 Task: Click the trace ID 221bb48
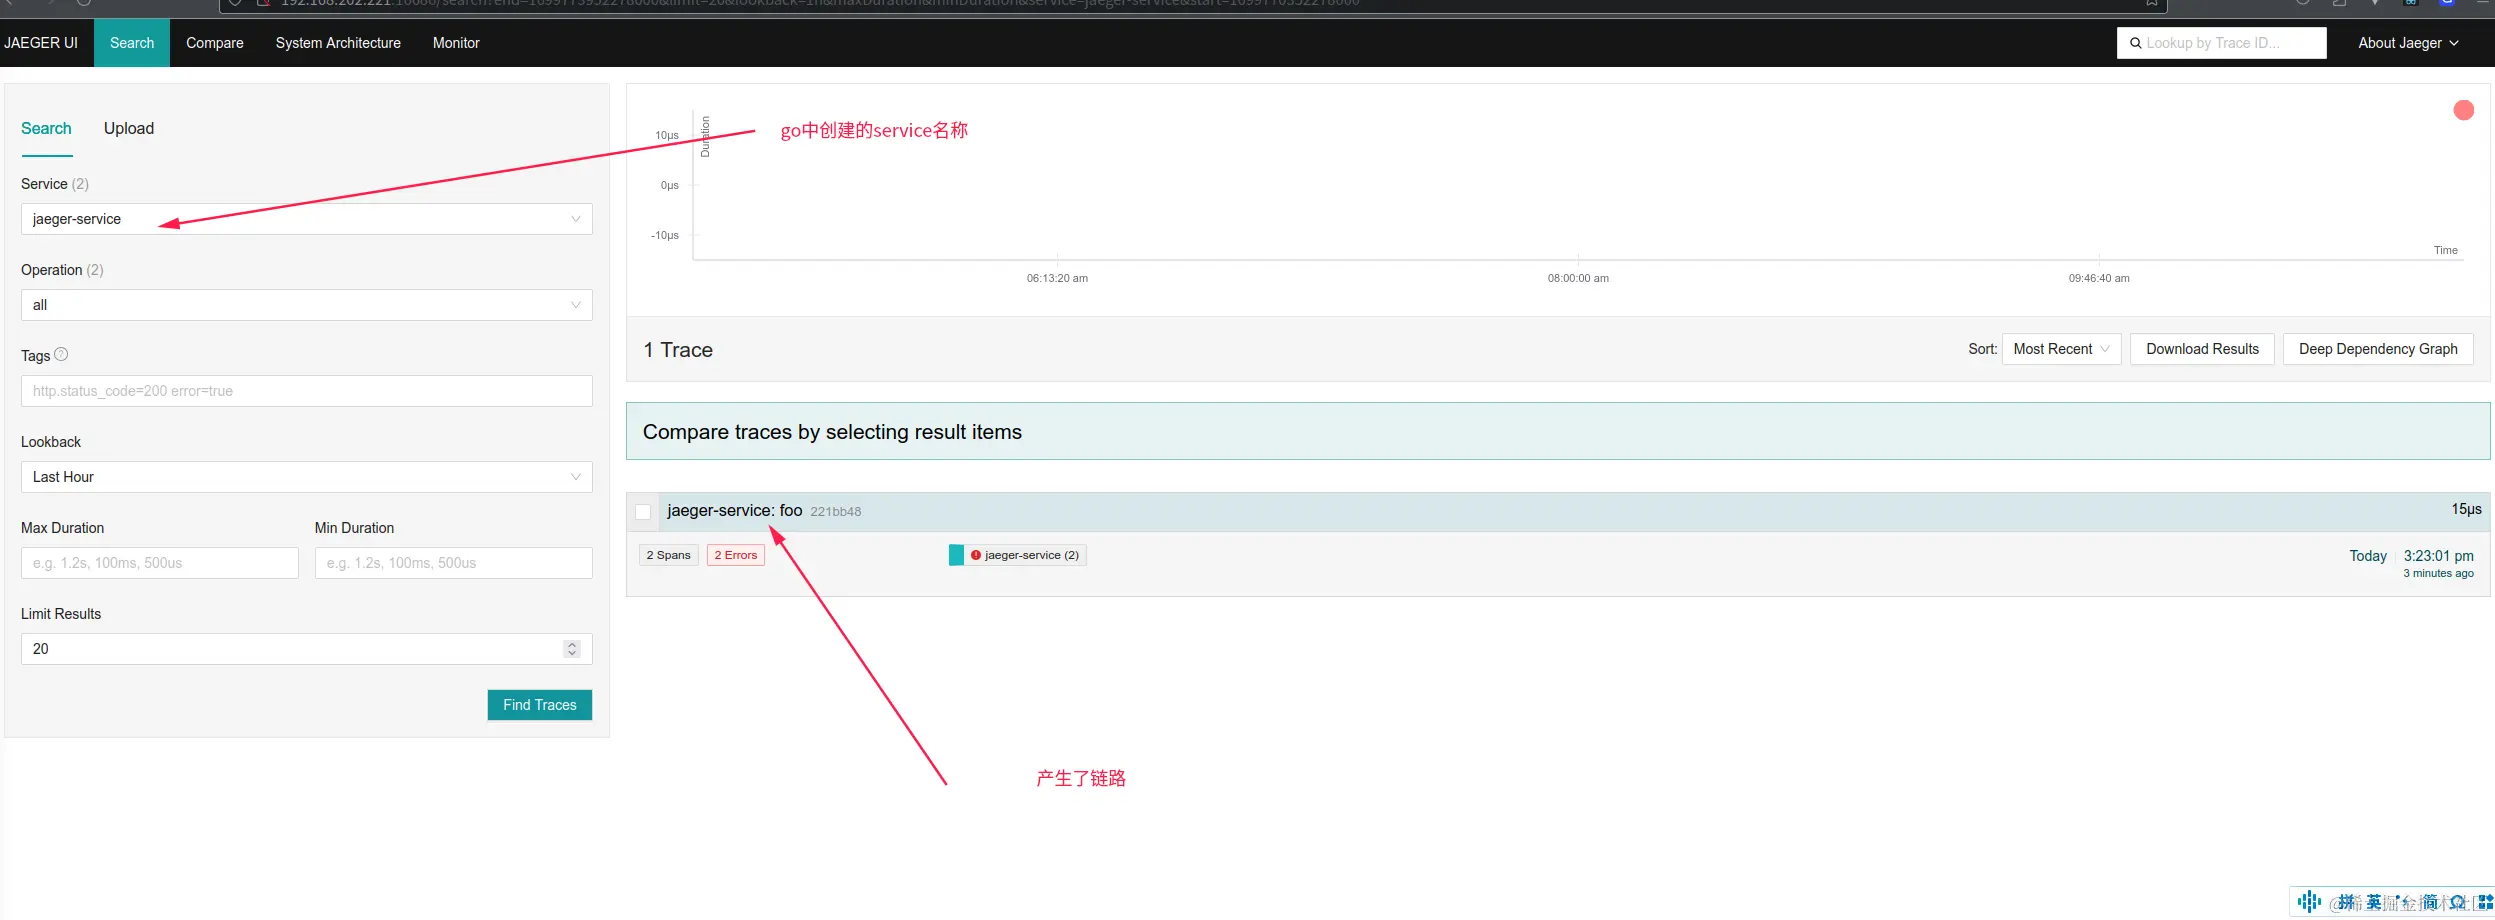[835, 512]
